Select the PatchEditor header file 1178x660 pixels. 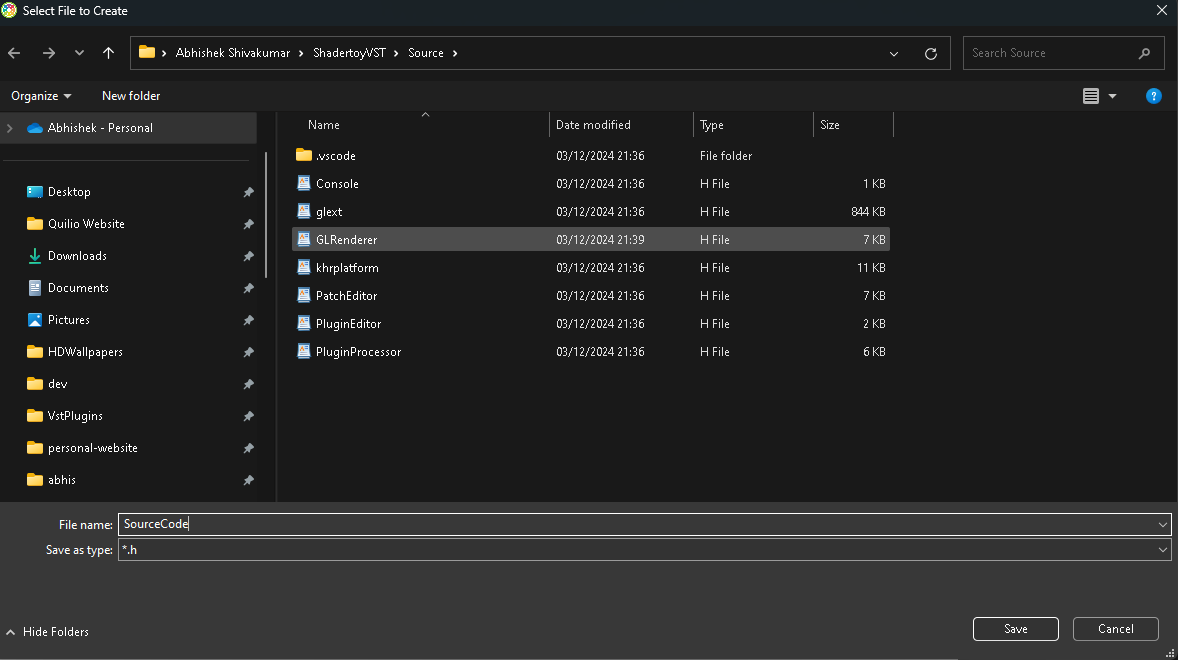[591, 296]
